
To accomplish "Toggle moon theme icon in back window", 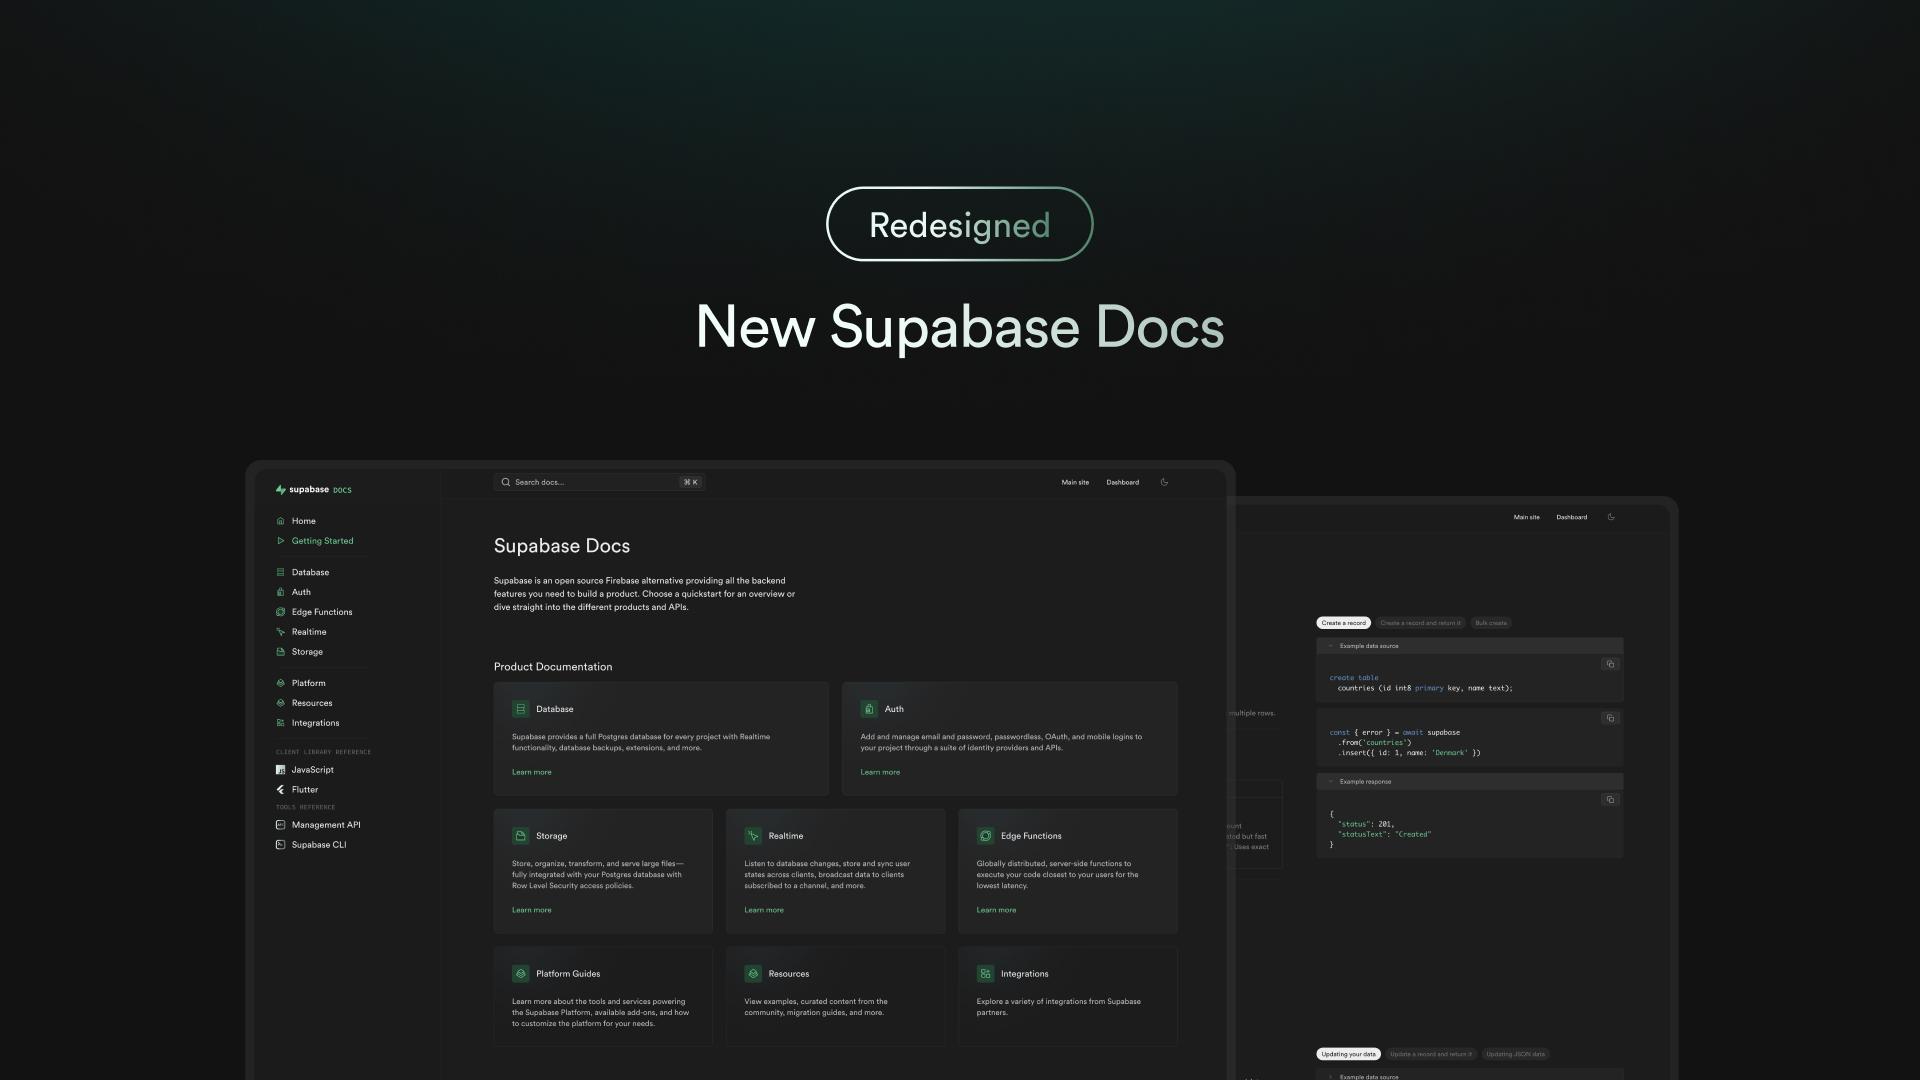I will [x=1611, y=517].
